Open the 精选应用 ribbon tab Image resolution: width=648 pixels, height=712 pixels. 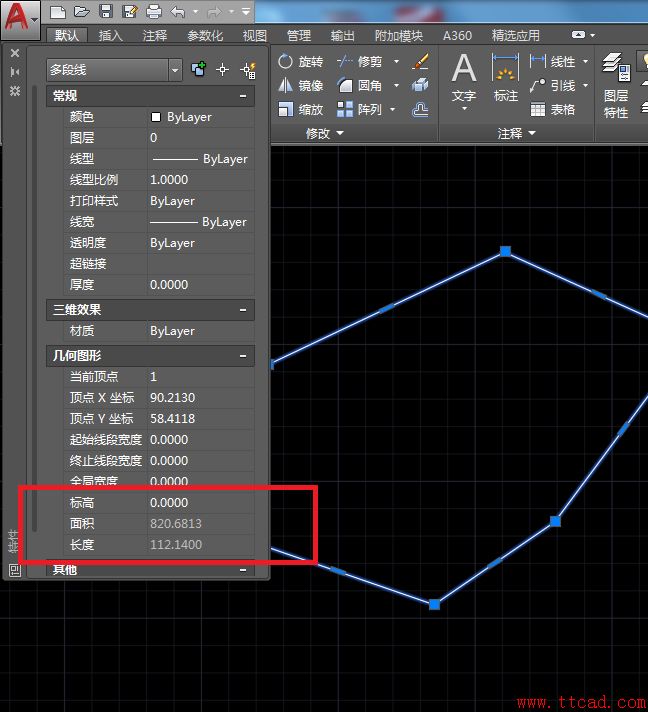(x=516, y=35)
